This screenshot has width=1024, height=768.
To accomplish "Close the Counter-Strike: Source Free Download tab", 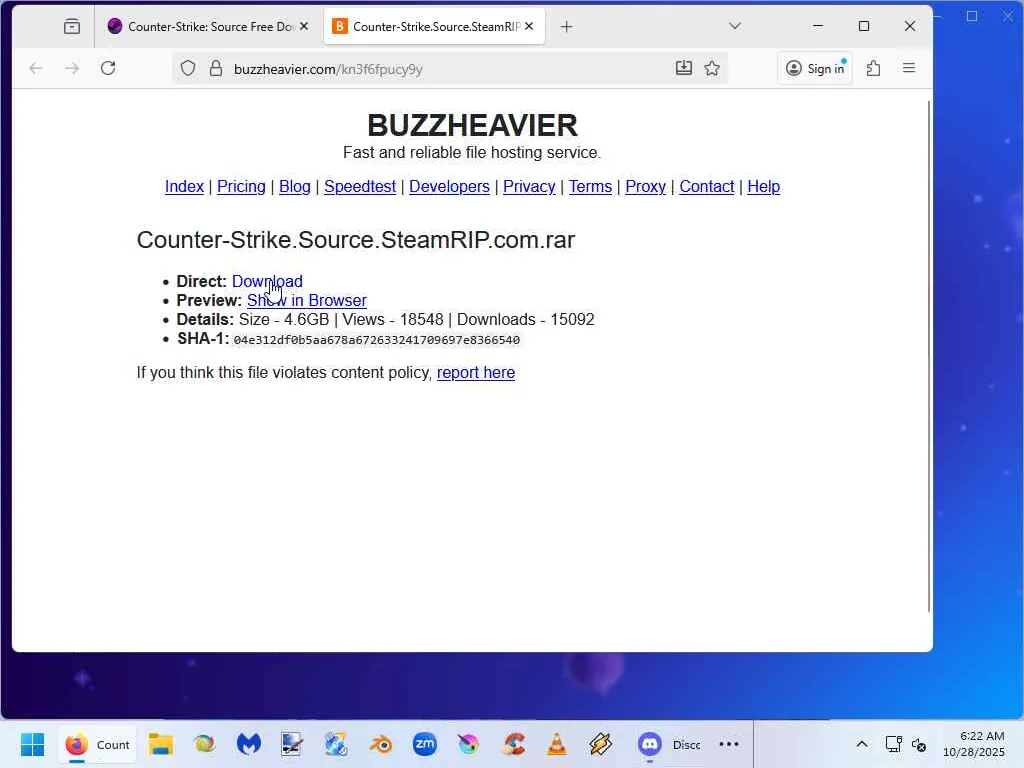I will (304, 26).
